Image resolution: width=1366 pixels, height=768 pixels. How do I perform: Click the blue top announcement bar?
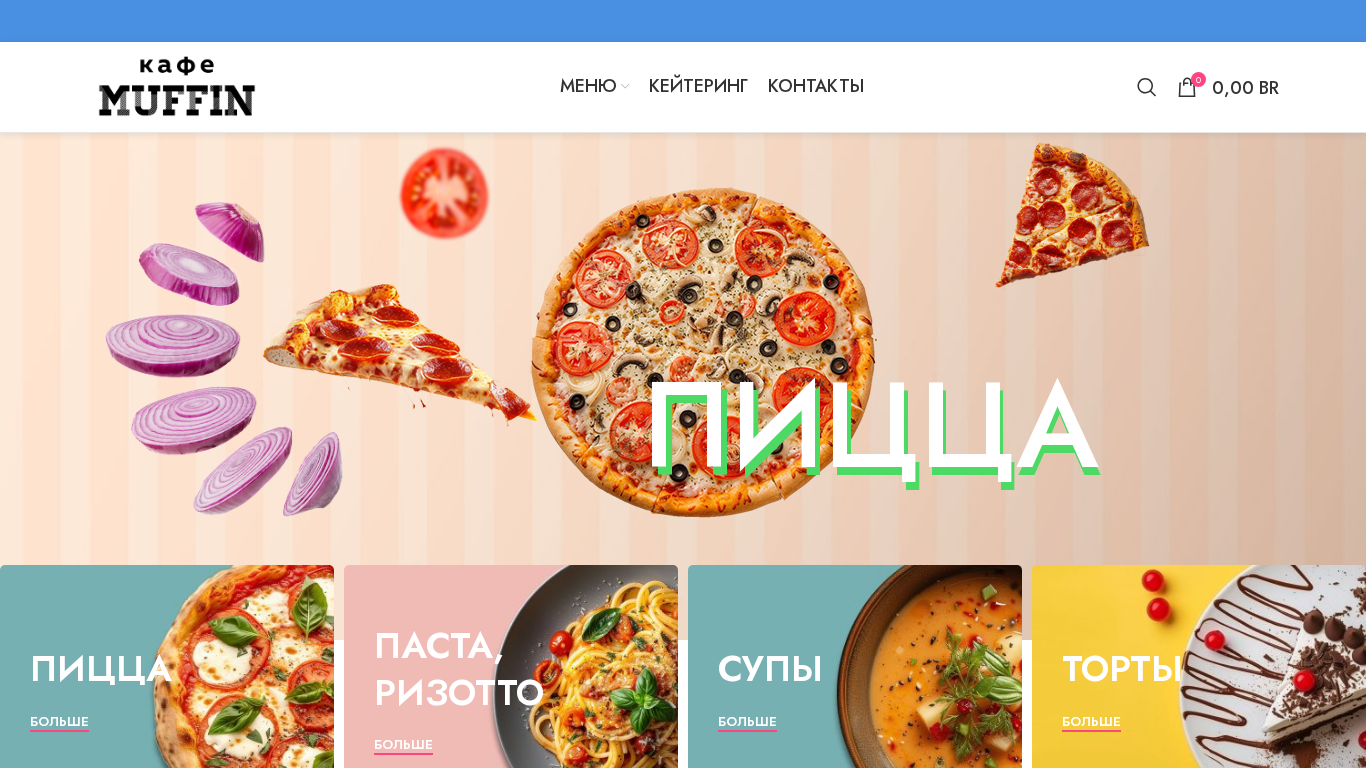683,21
